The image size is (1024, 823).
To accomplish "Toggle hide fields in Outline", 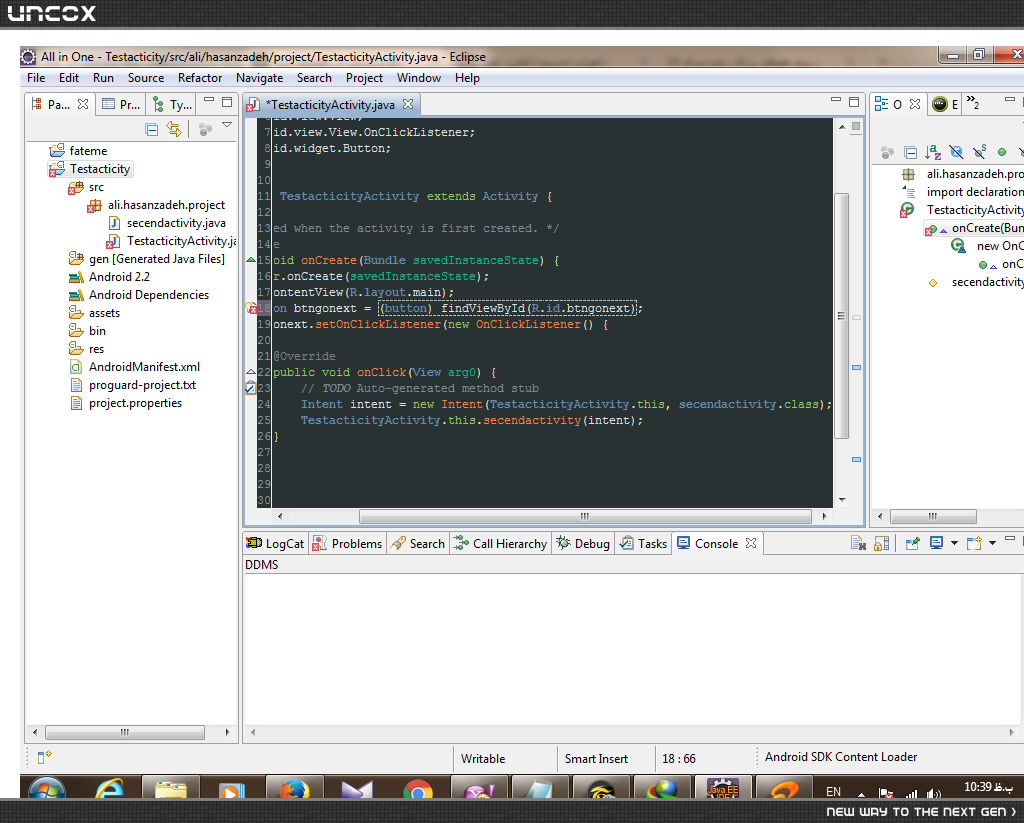I will tap(956, 152).
